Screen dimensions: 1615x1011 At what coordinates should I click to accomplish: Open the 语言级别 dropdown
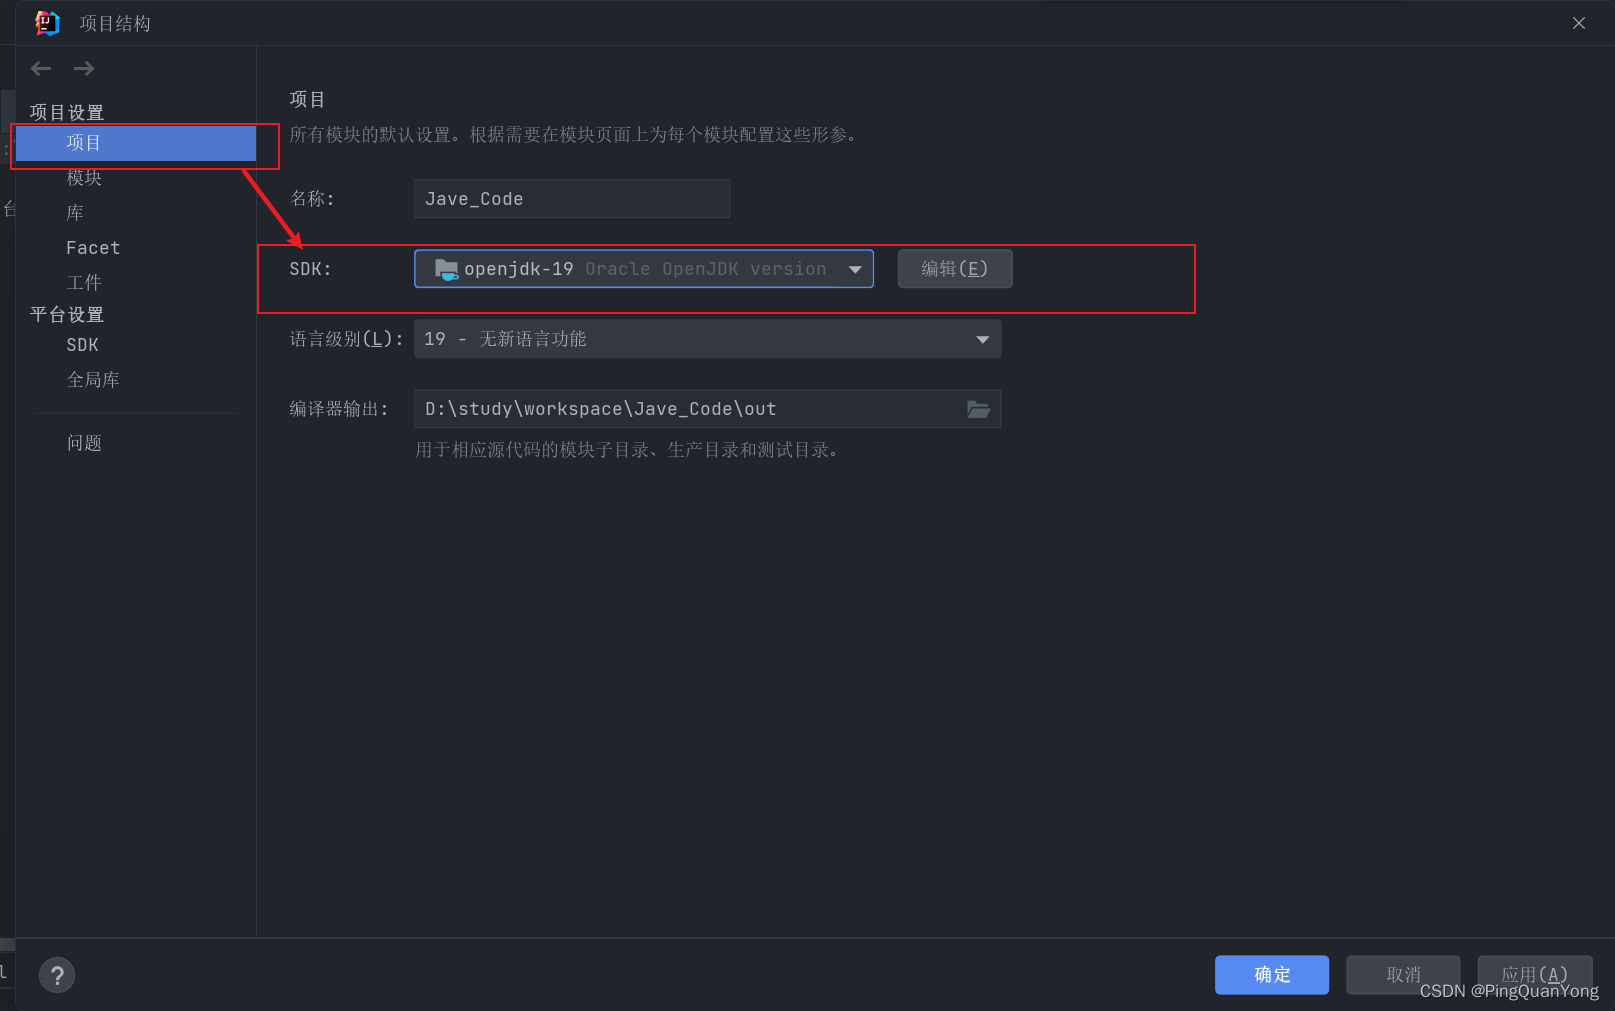[981, 338]
